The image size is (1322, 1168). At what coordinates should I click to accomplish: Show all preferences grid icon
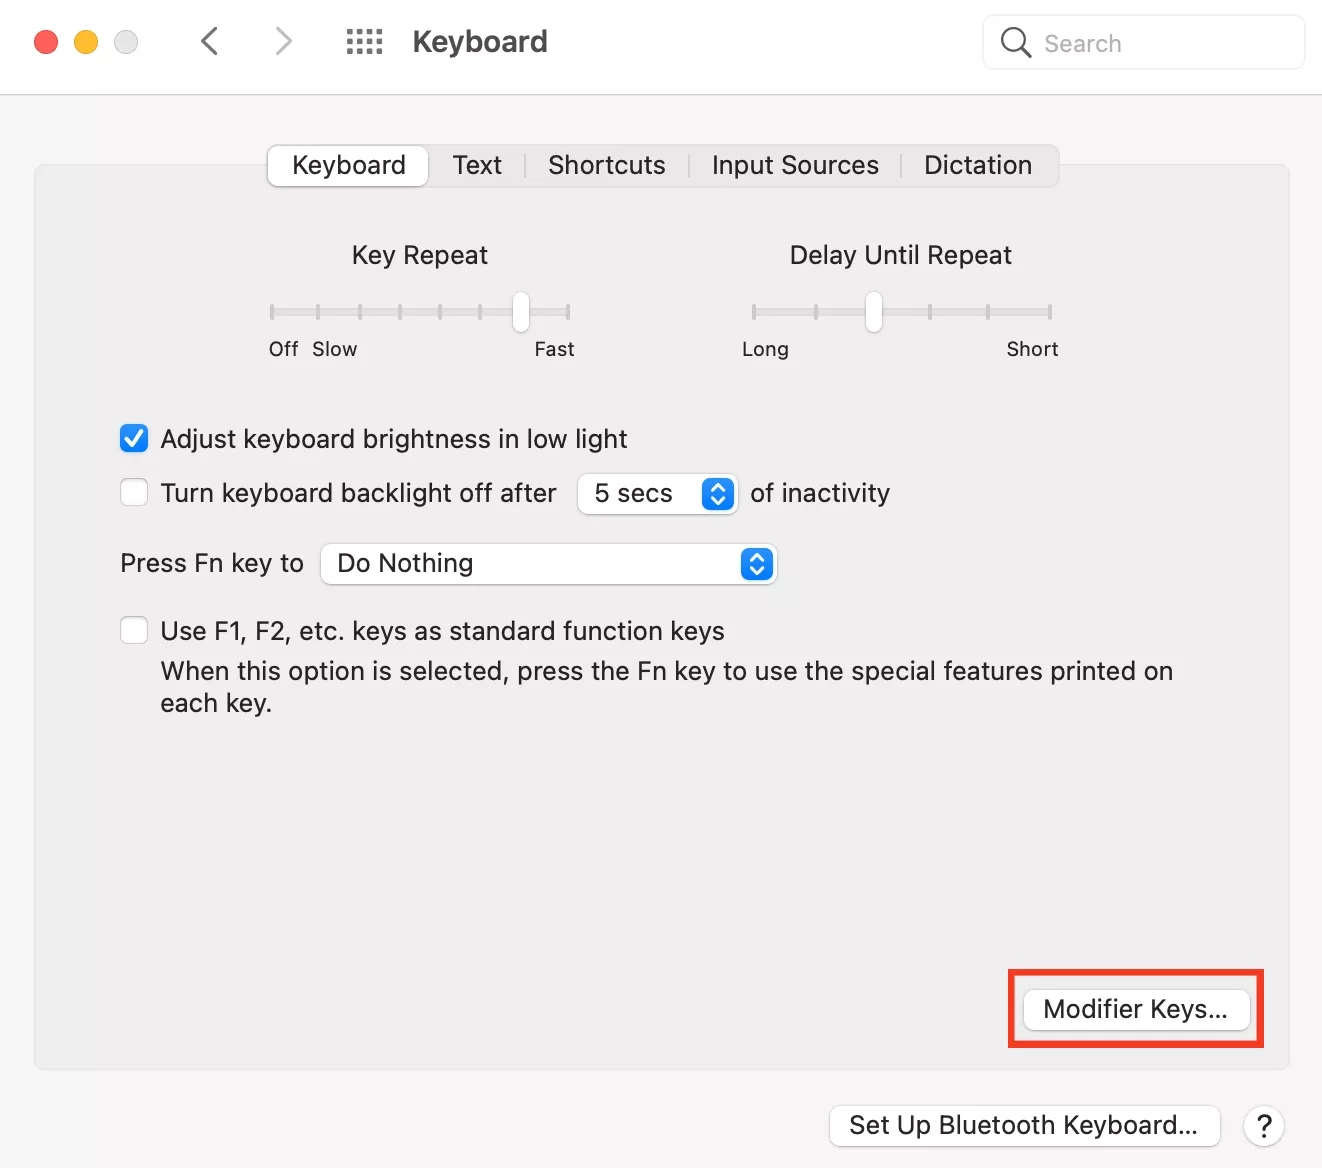pos(364,42)
